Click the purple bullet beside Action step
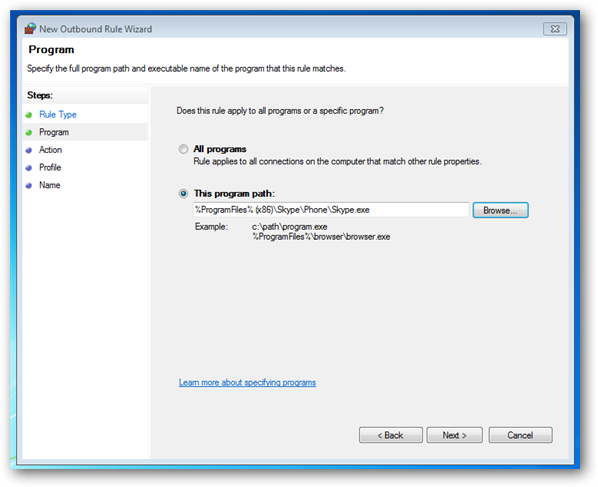Screen dimensions: 598x487 [29, 150]
